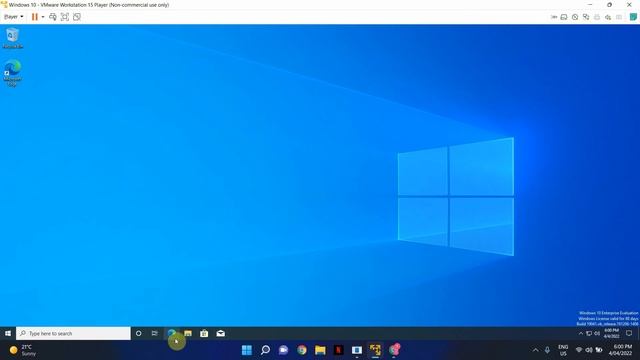Switch to VMware Player on host taskbar
The image size is (640, 360).
click(375, 350)
